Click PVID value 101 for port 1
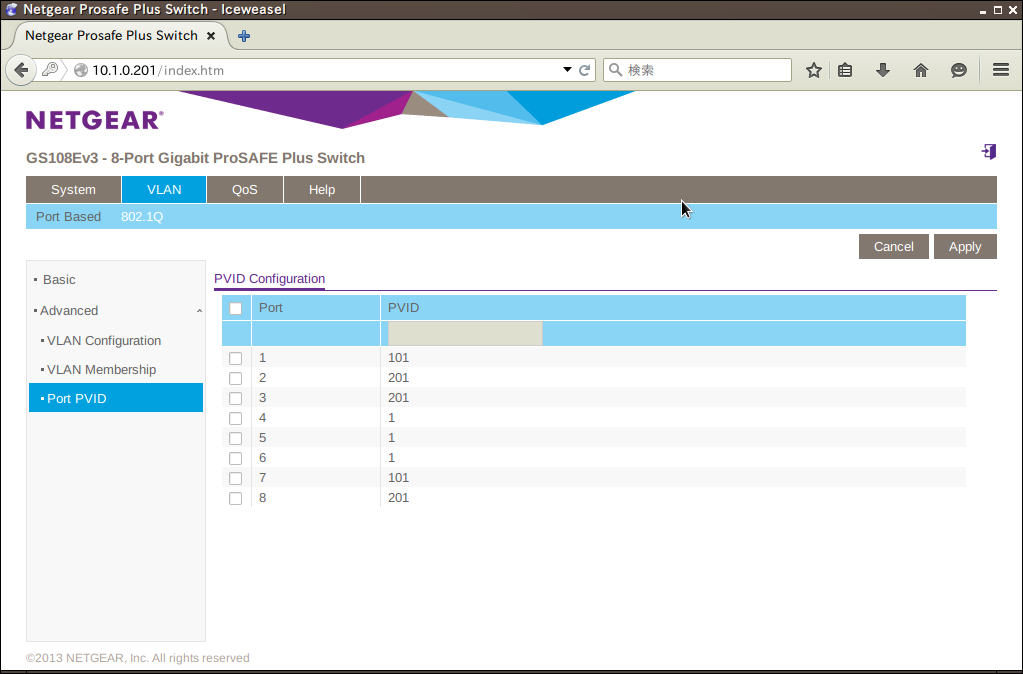Image resolution: width=1023 pixels, height=674 pixels. point(398,358)
